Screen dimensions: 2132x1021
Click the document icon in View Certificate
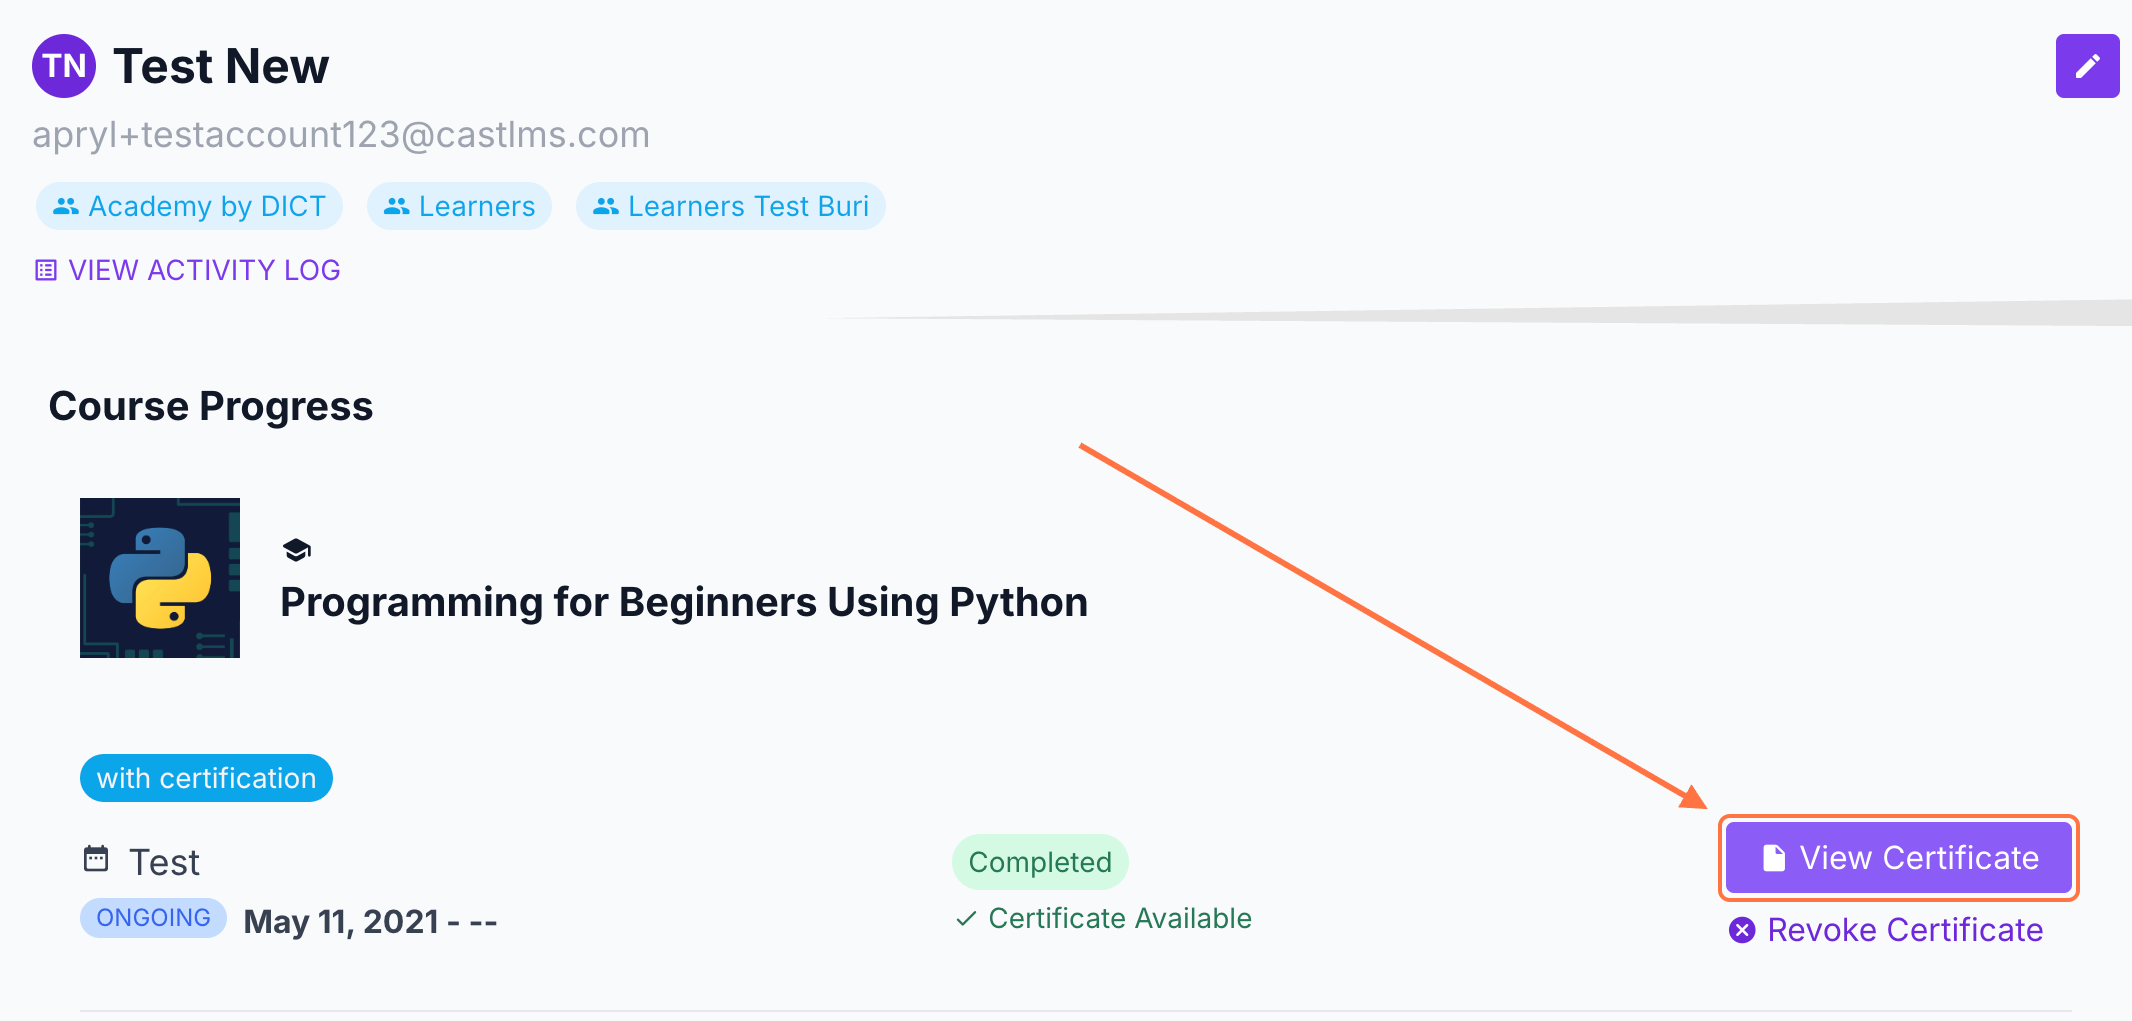(x=1774, y=858)
